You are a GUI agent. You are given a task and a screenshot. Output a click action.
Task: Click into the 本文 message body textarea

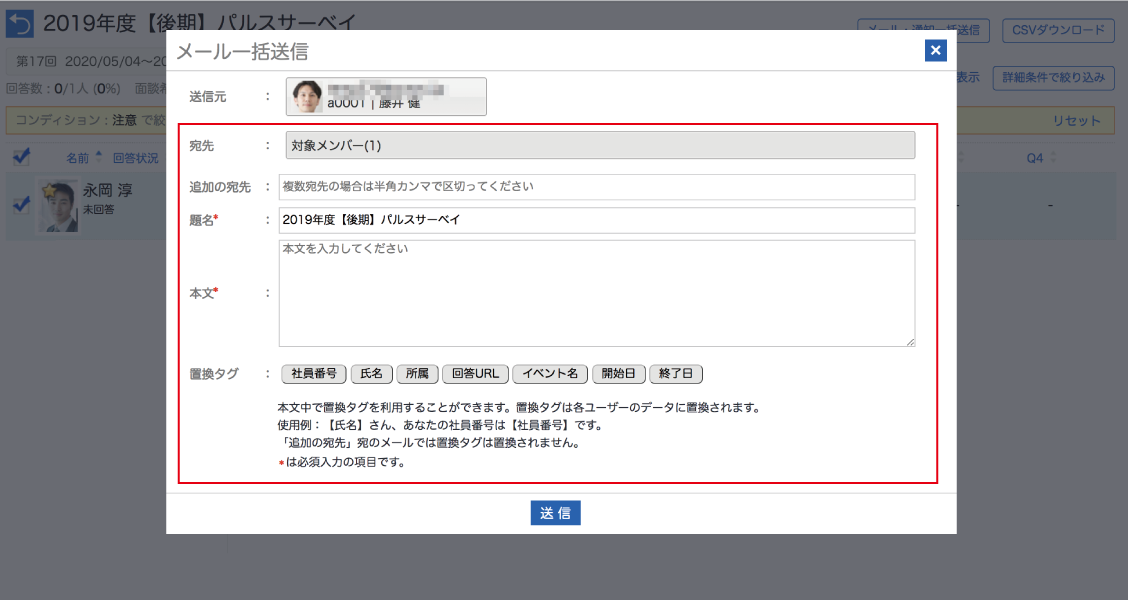(x=596, y=293)
